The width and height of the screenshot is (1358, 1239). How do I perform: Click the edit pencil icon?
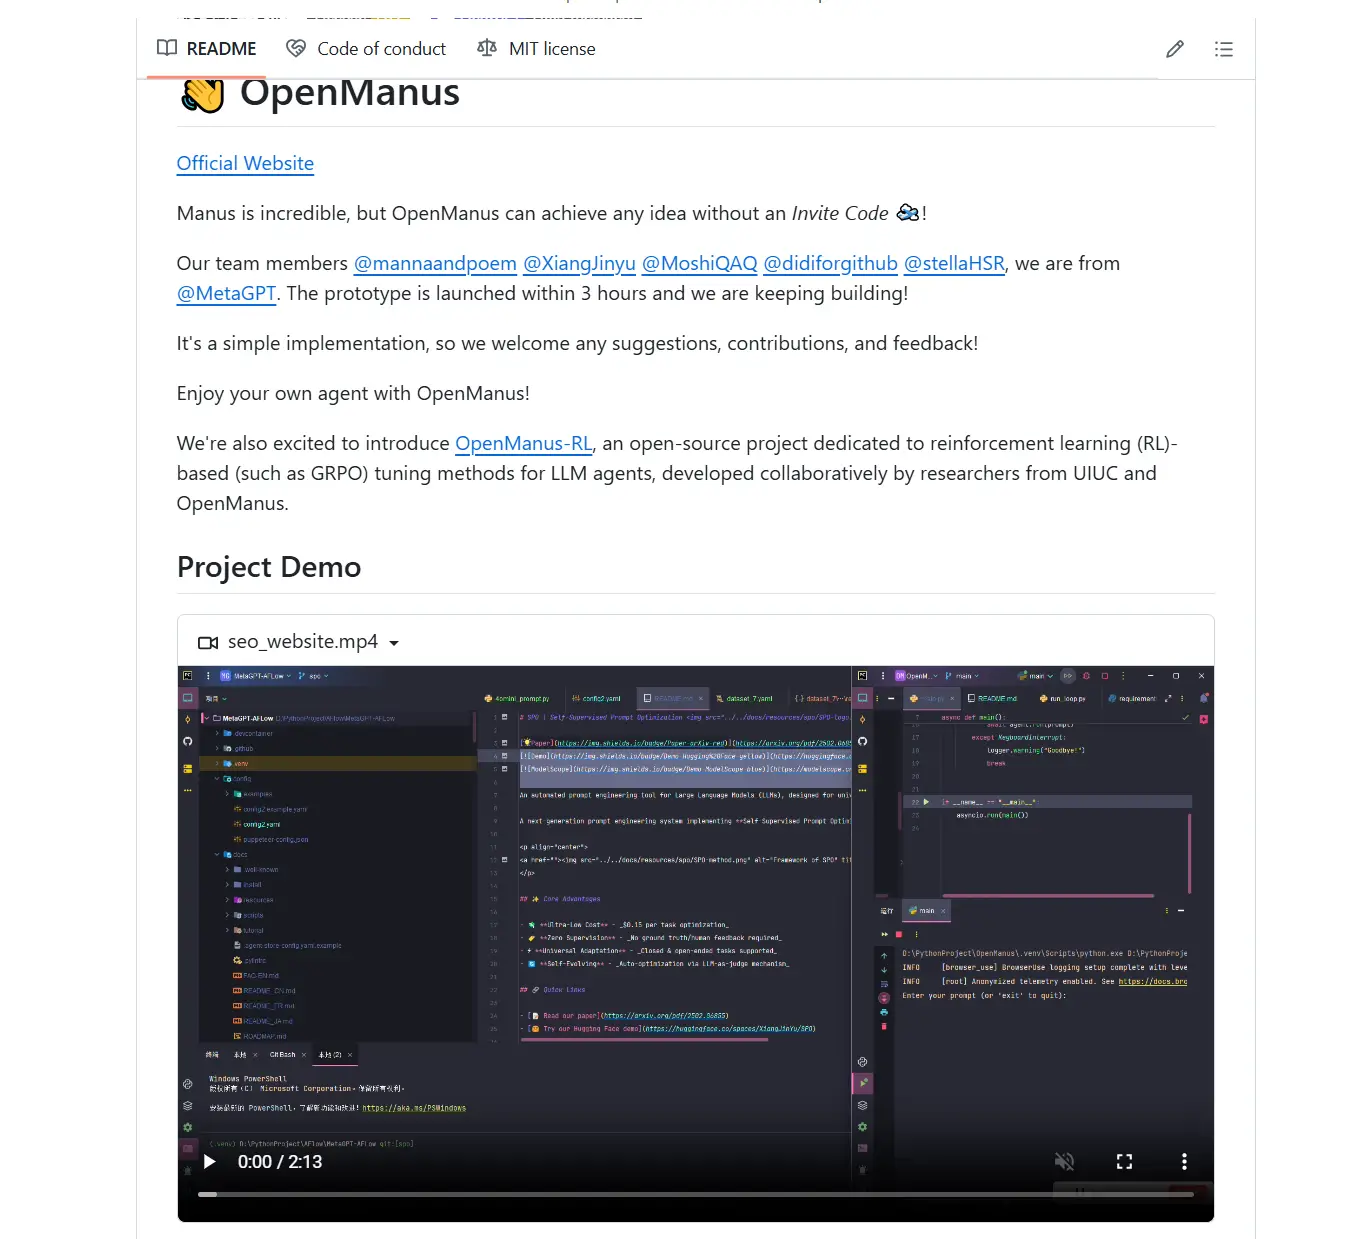point(1175,49)
